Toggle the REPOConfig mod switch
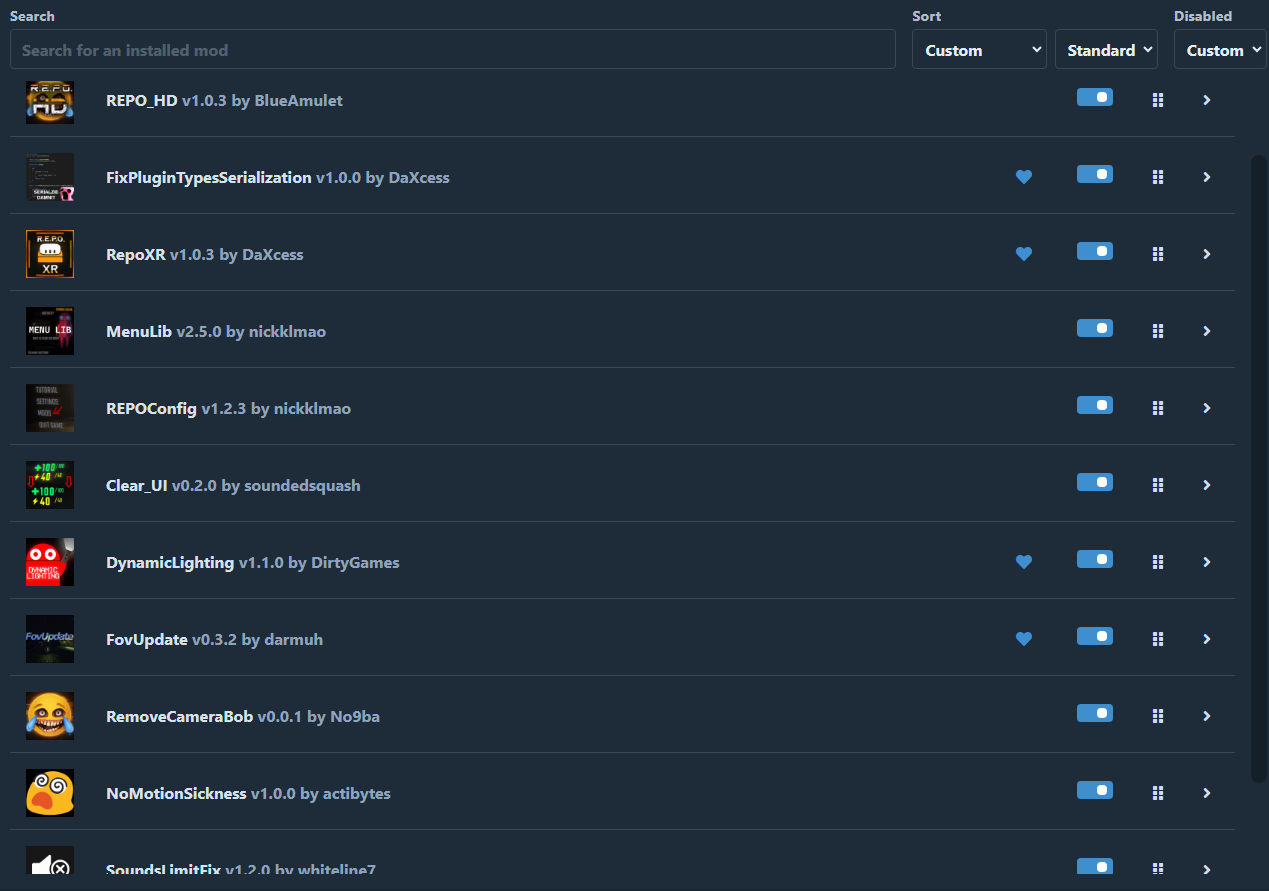The height and width of the screenshot is (891, 1269). 1095,405
